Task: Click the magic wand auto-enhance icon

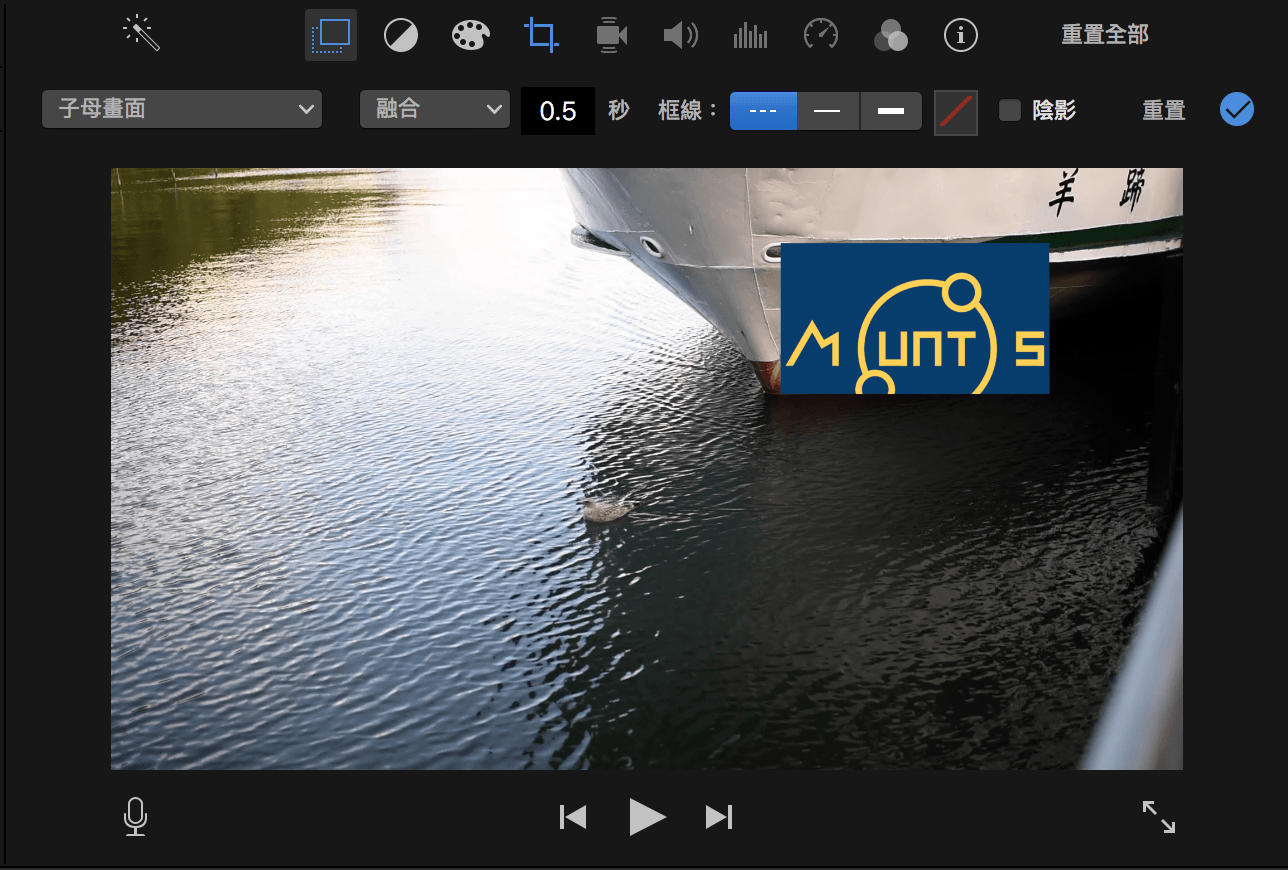Action: click(141, 34)
